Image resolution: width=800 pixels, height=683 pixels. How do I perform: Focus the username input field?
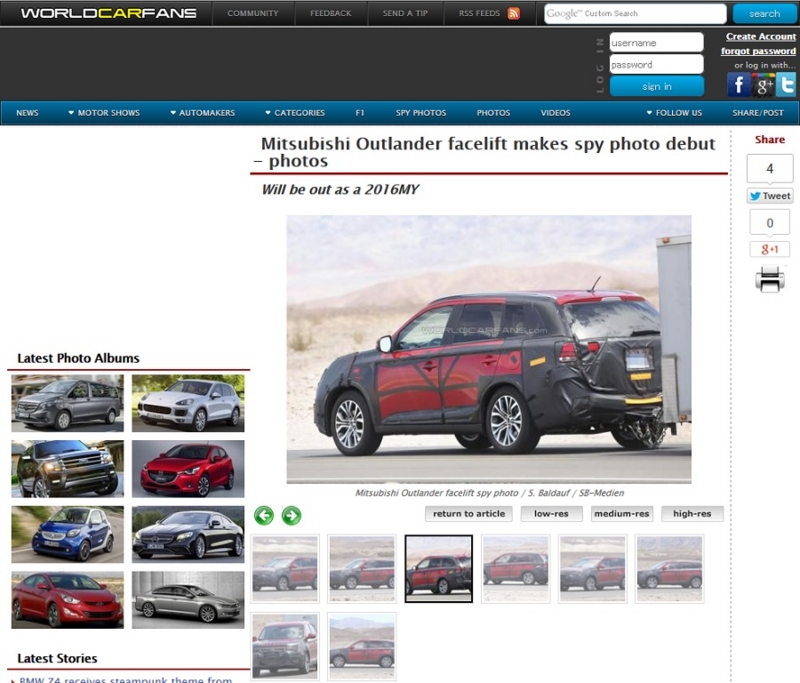click(657, 42)
